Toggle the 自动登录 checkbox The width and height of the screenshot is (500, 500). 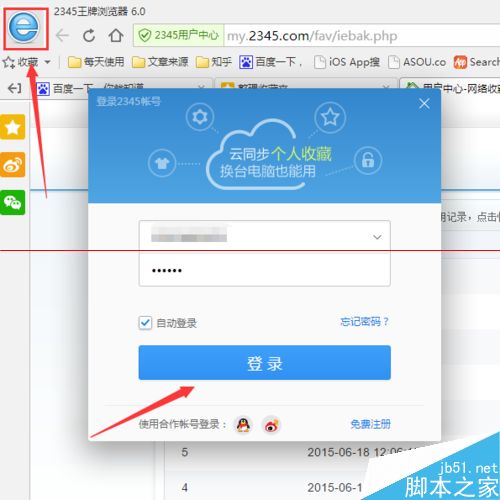pyautogui.click(x=145, y=323)
